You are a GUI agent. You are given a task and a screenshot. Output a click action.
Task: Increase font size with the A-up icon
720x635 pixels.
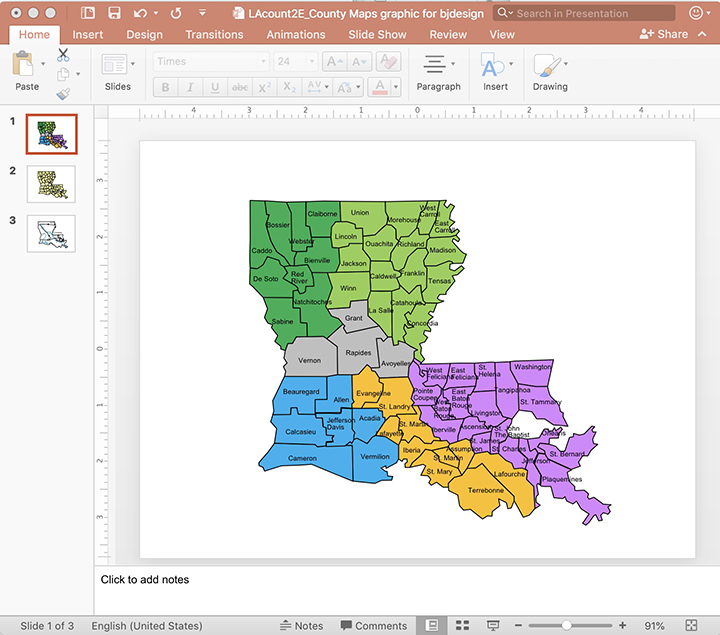334,62
